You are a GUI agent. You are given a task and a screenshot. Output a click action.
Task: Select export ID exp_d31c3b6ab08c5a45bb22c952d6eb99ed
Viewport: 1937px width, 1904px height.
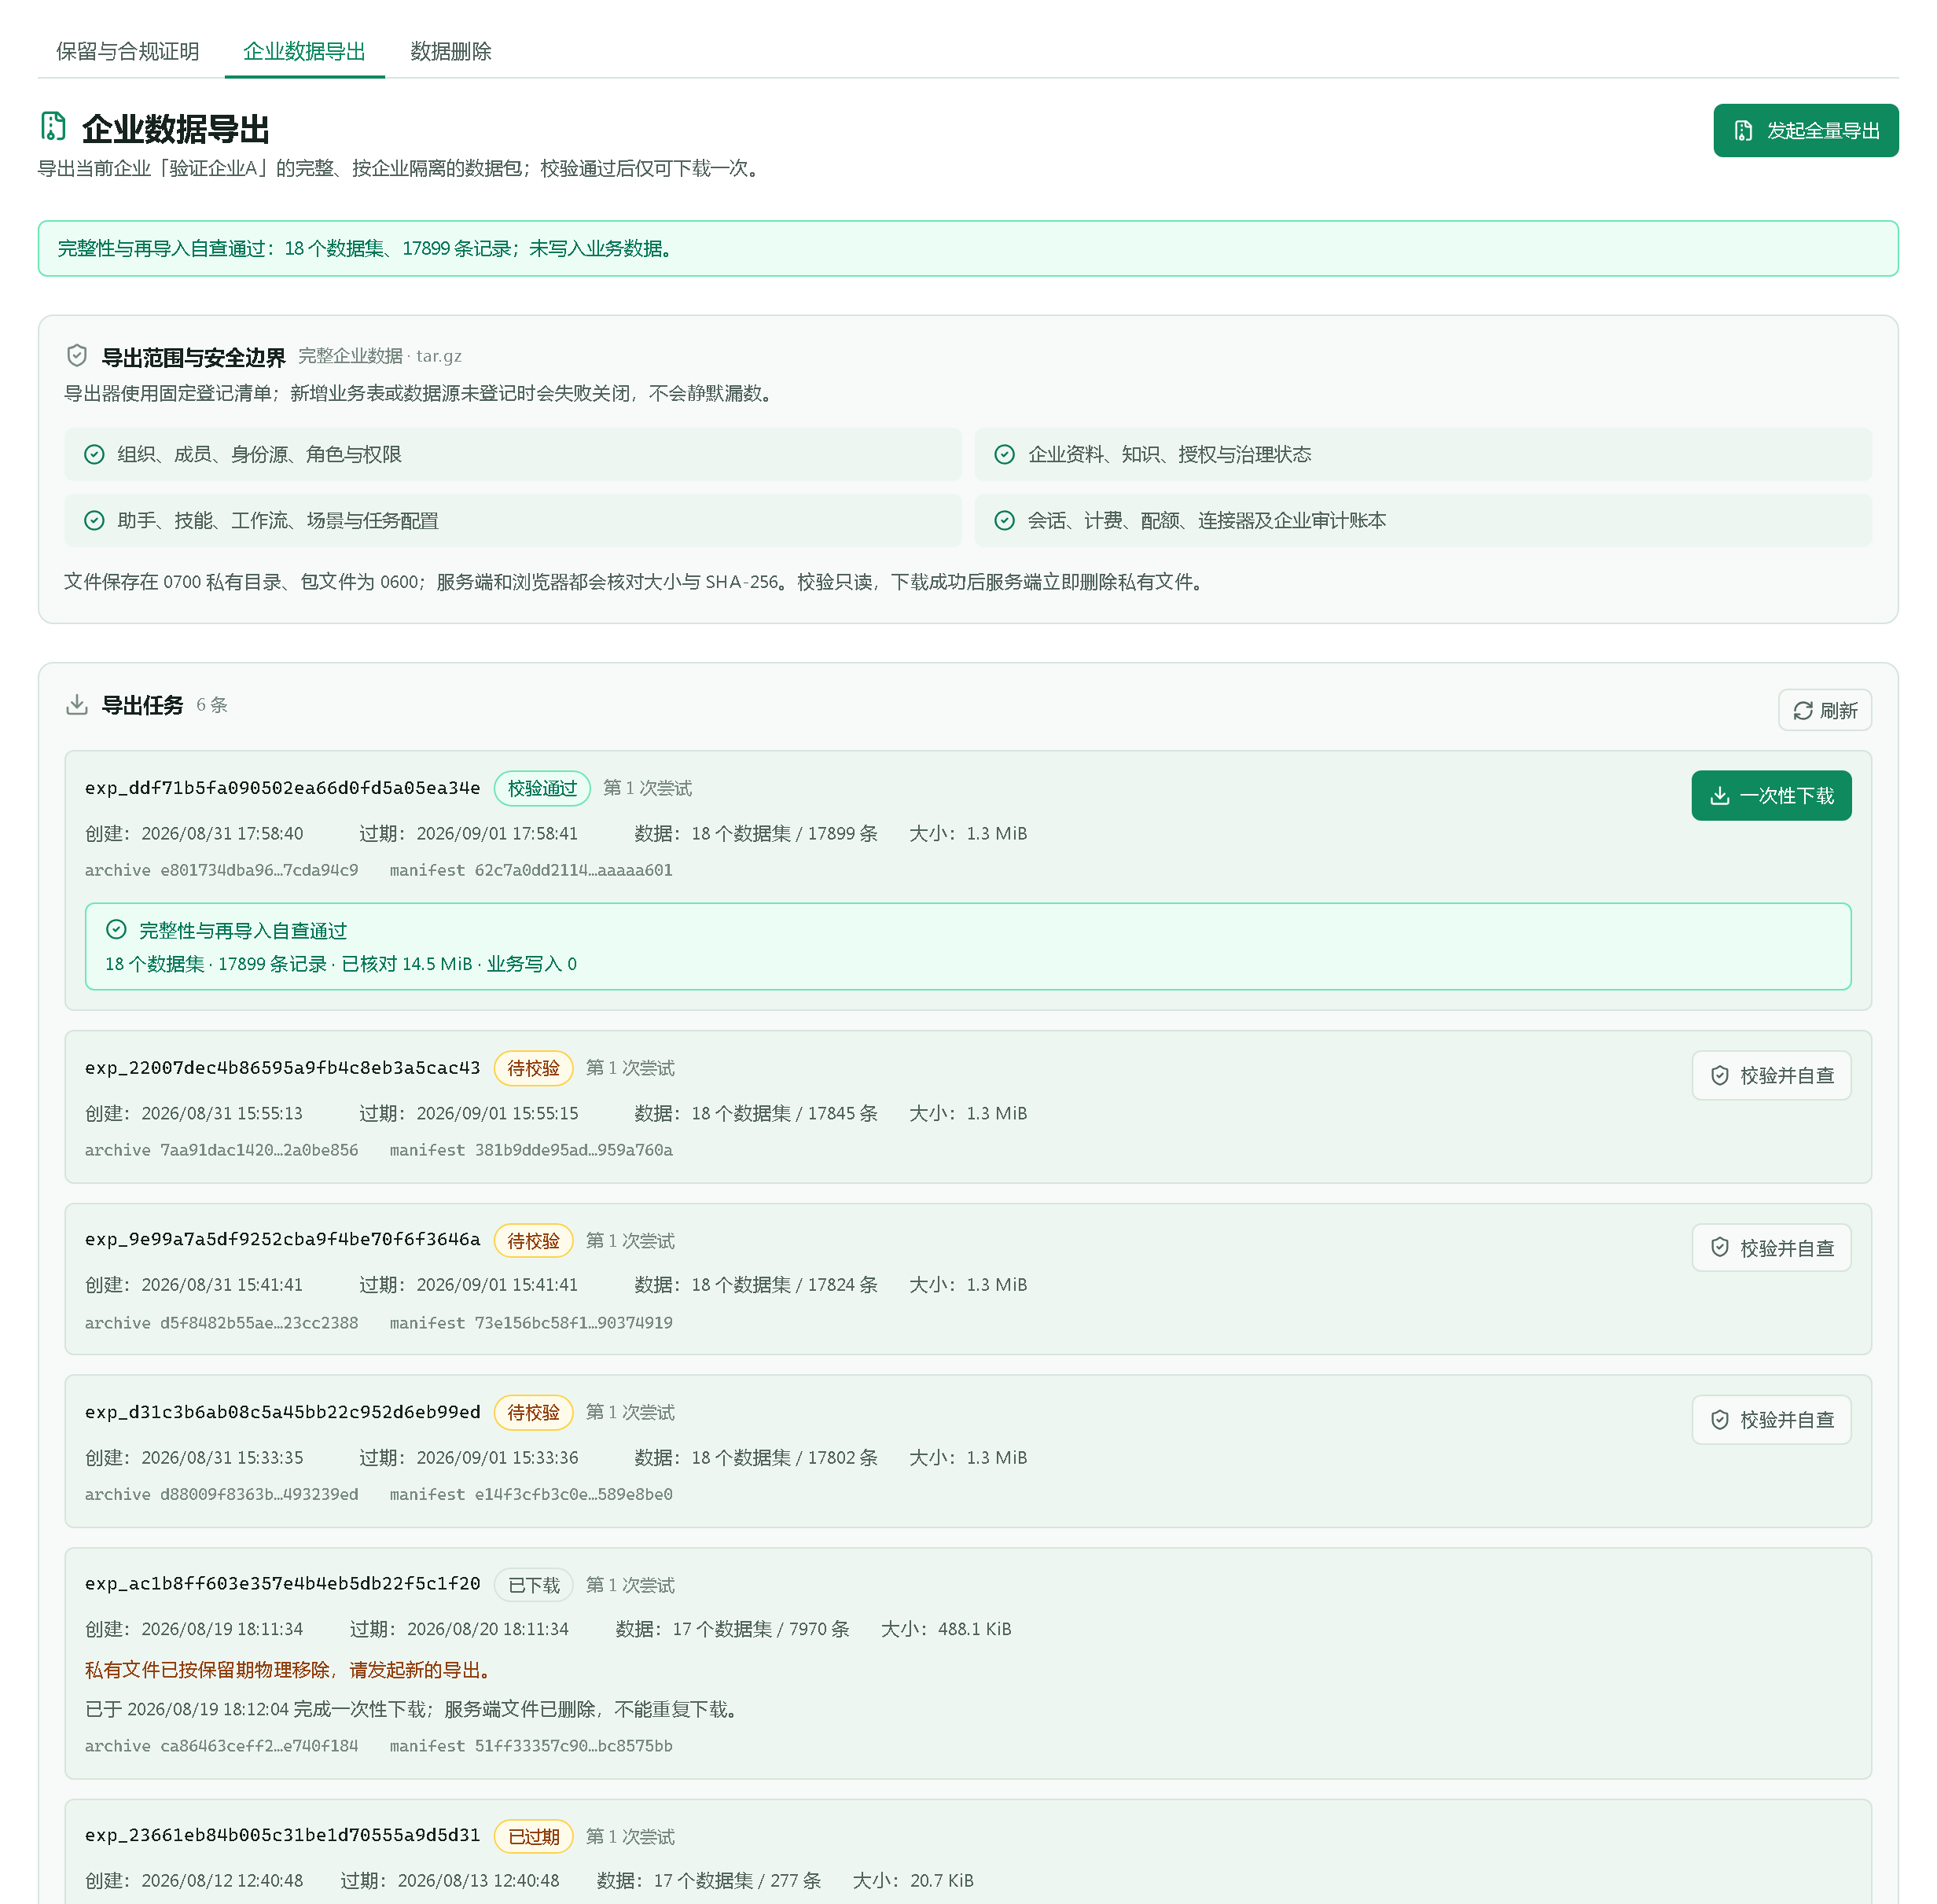[x=282, y=1412]
